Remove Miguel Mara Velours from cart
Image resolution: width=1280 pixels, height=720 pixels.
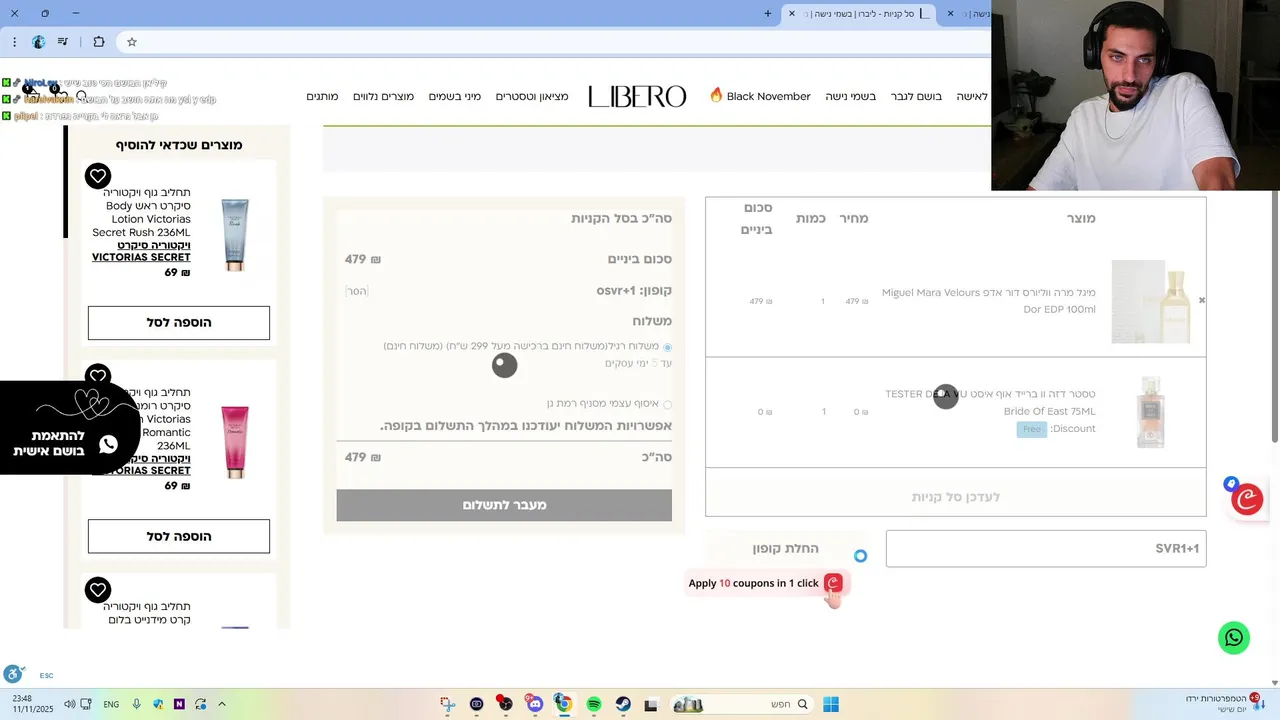(1202, 300)
